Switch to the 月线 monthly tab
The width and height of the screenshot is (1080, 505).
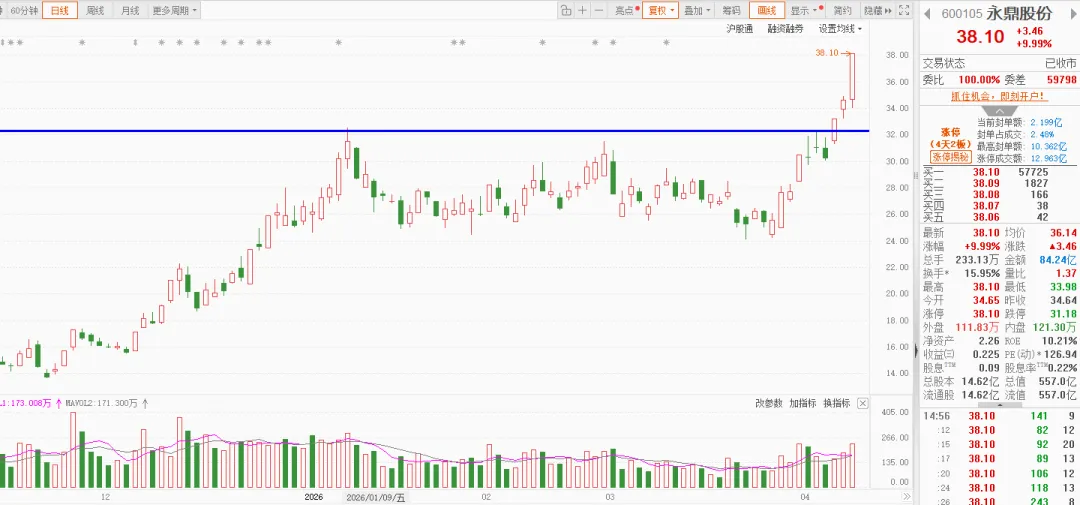(x=129, y=10)
